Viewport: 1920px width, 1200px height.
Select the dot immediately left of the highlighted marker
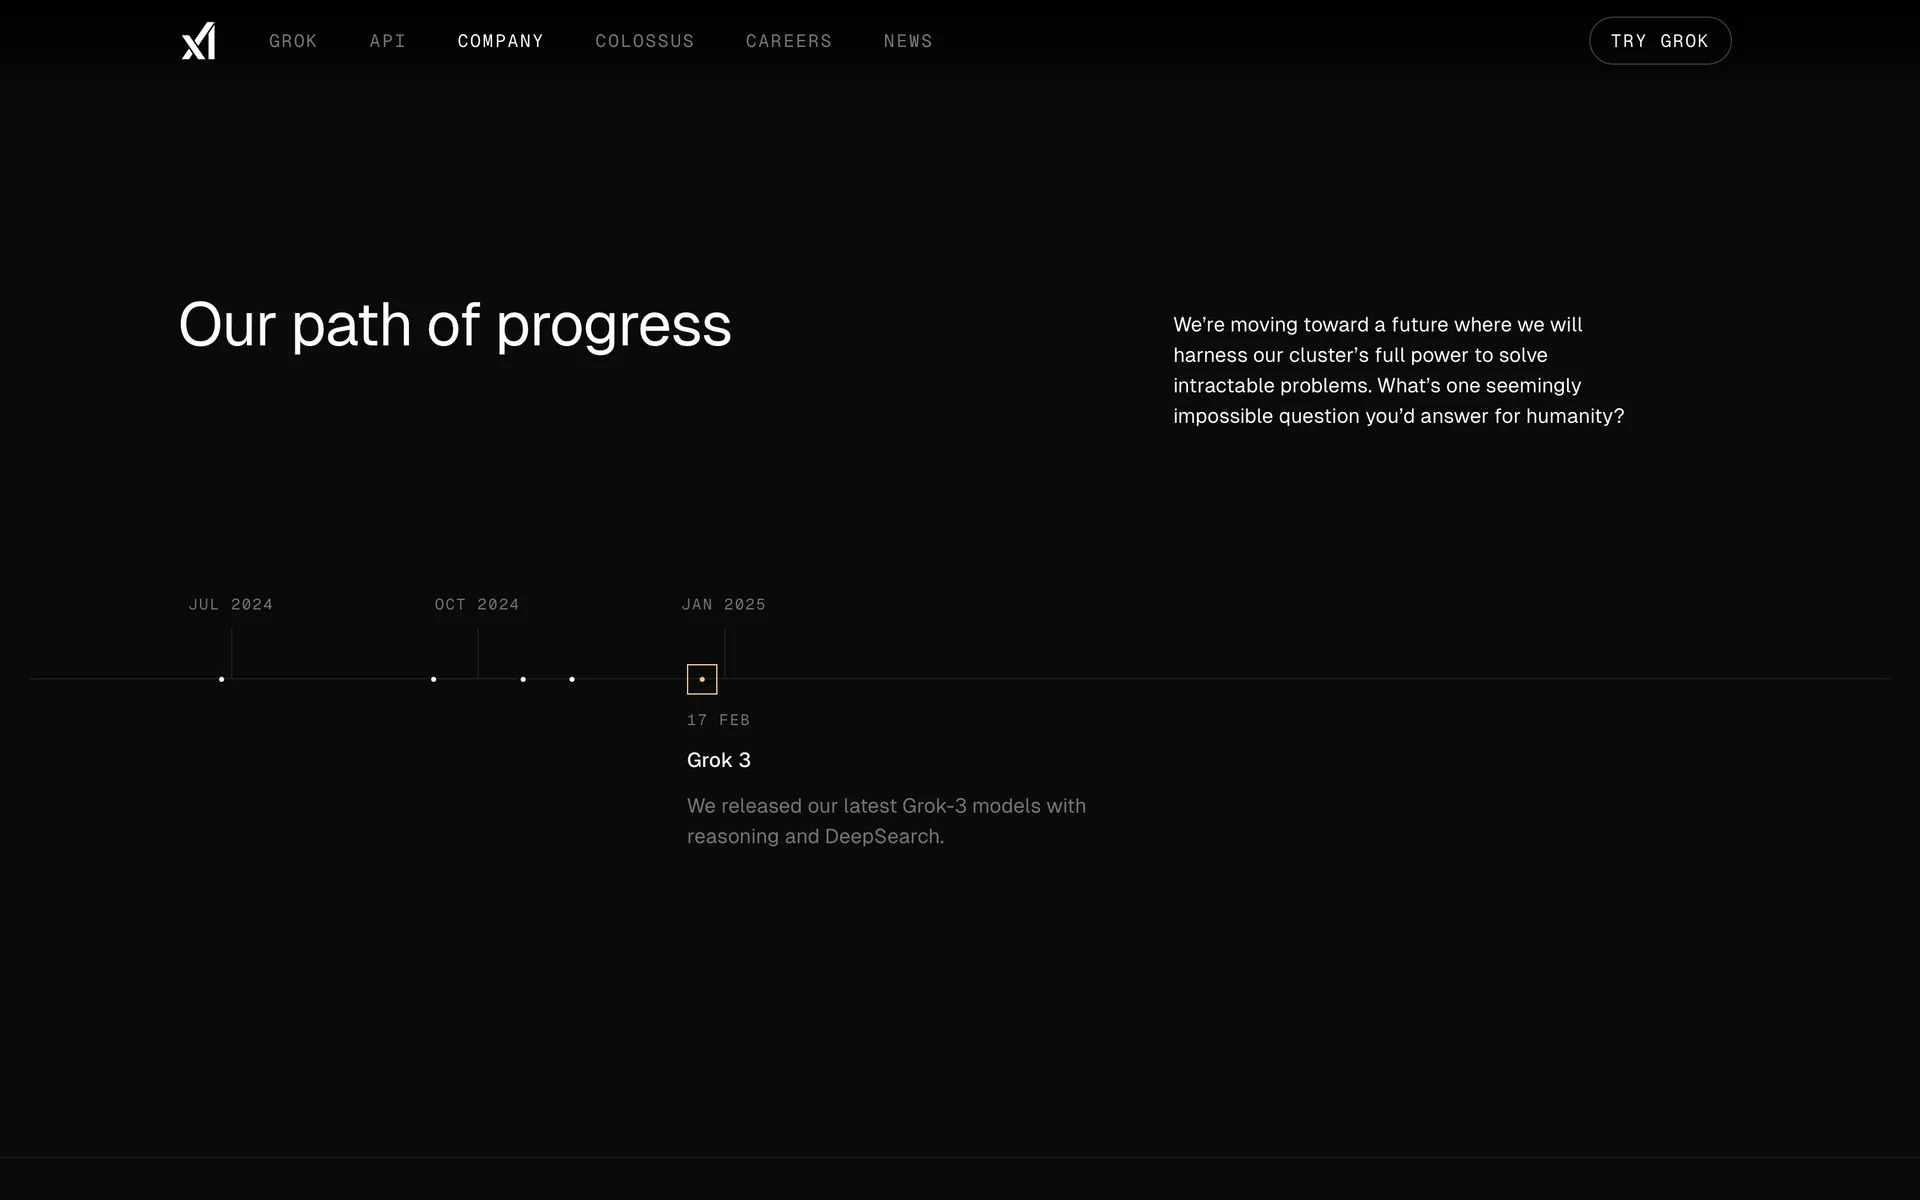point(572,679)
